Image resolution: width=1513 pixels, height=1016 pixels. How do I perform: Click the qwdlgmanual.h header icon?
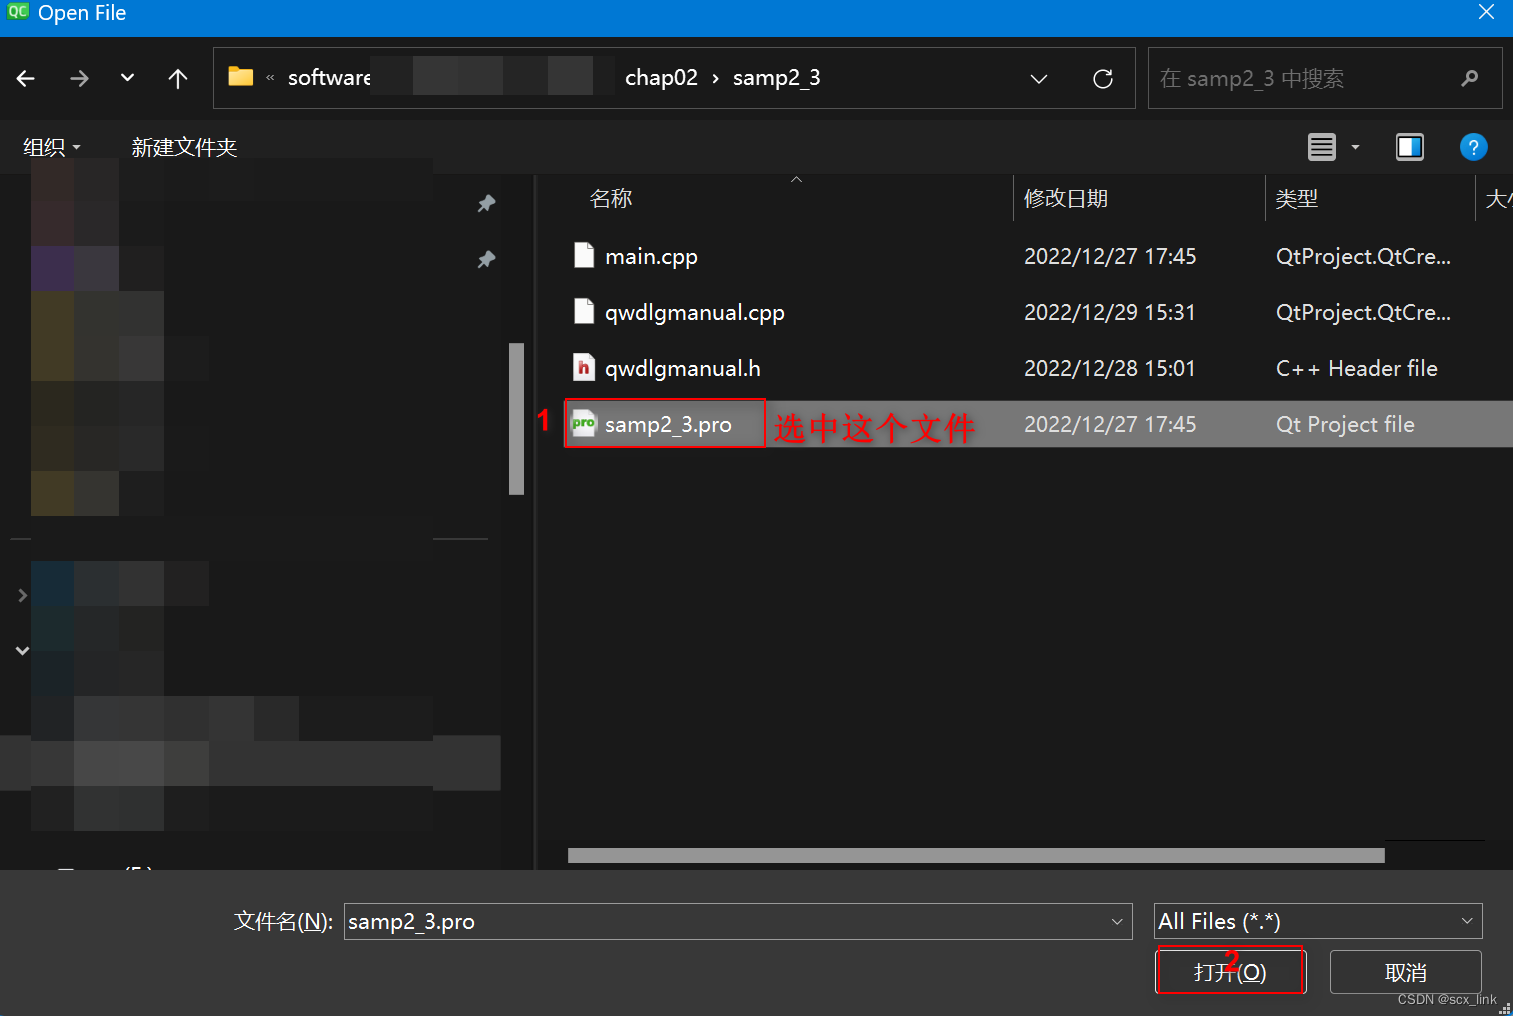tap(584, 367)
